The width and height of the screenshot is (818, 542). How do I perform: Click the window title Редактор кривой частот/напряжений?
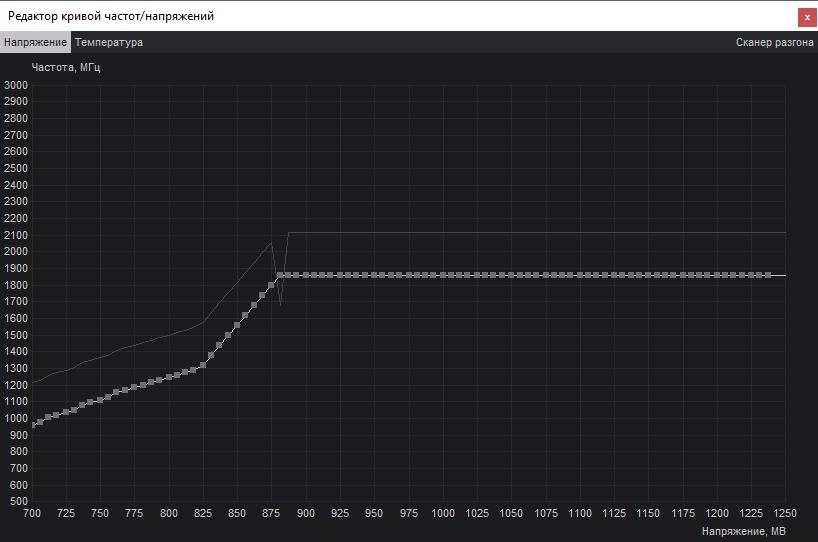(x=111, y=16)
